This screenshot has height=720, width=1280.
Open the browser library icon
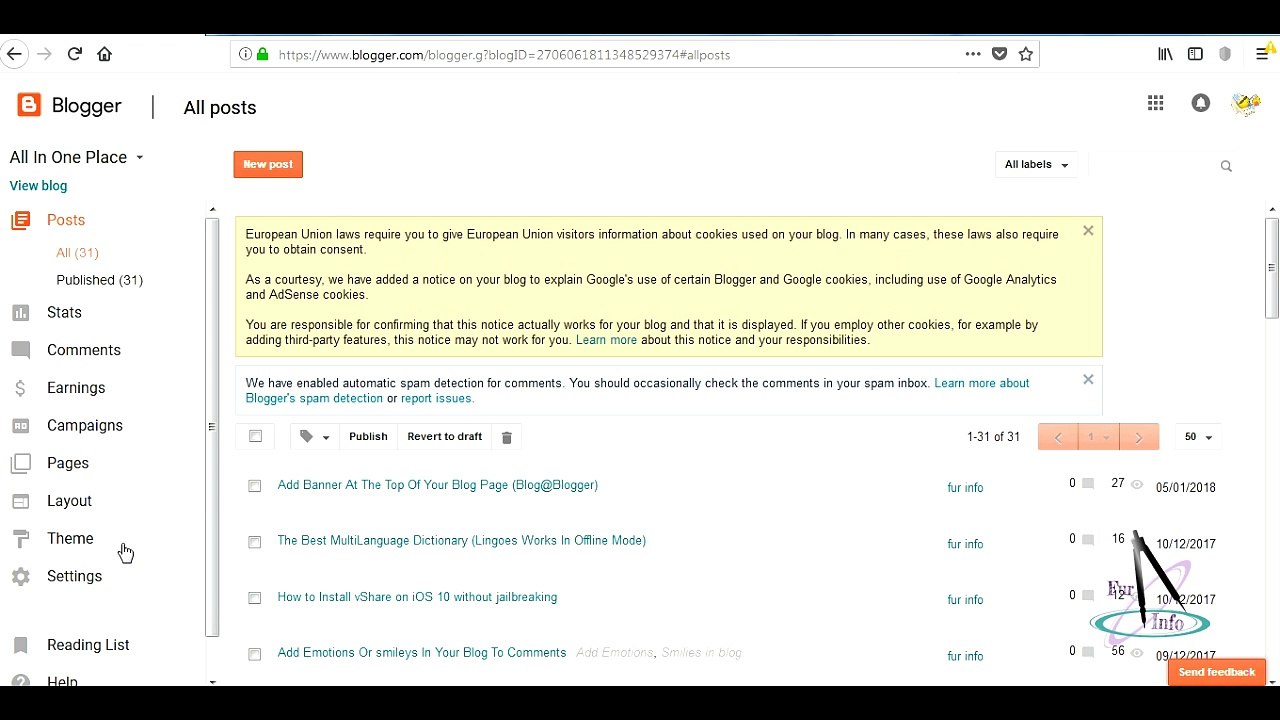coord(1165,54)
